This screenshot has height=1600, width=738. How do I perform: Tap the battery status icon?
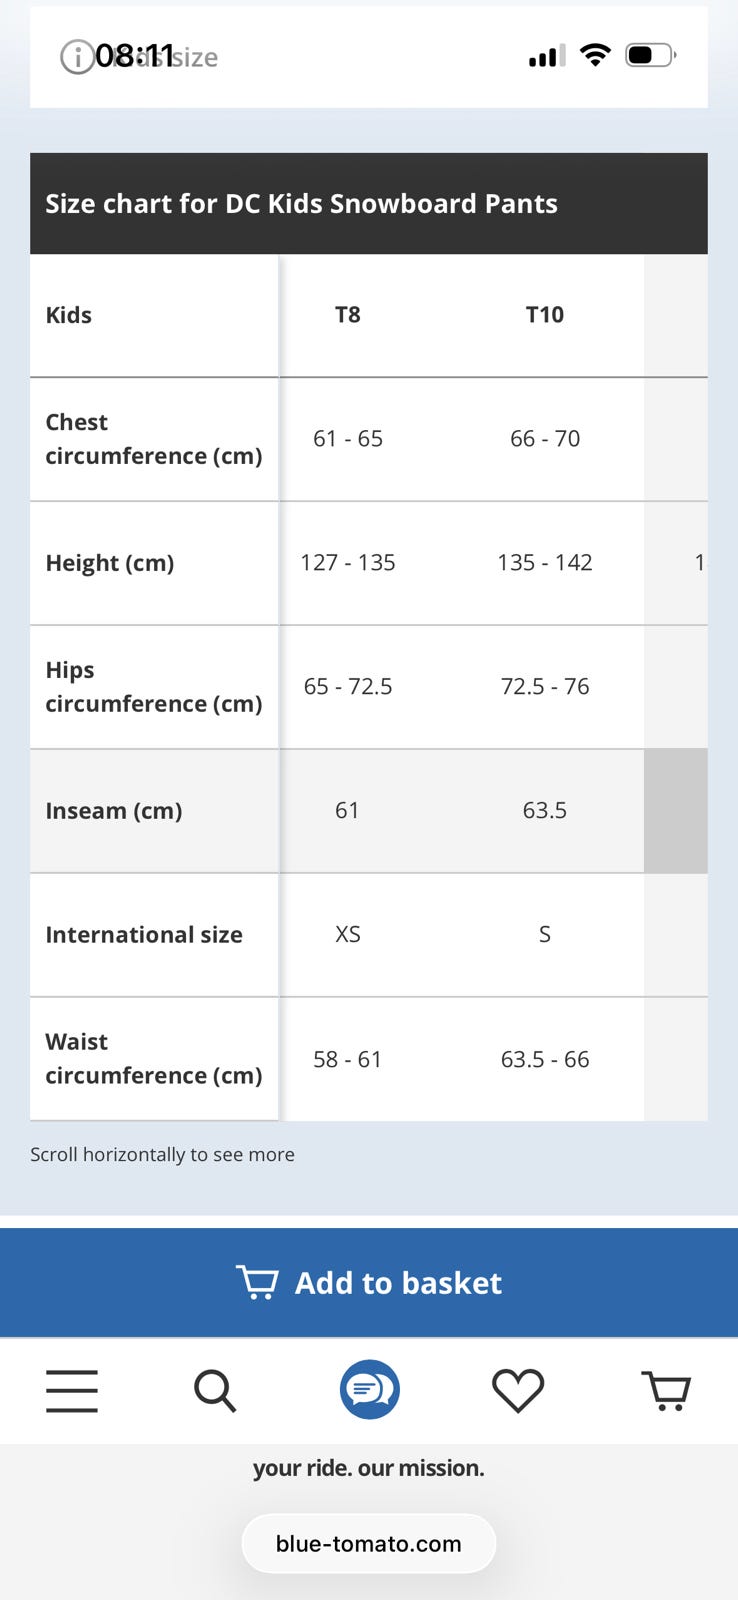point(650,55)
